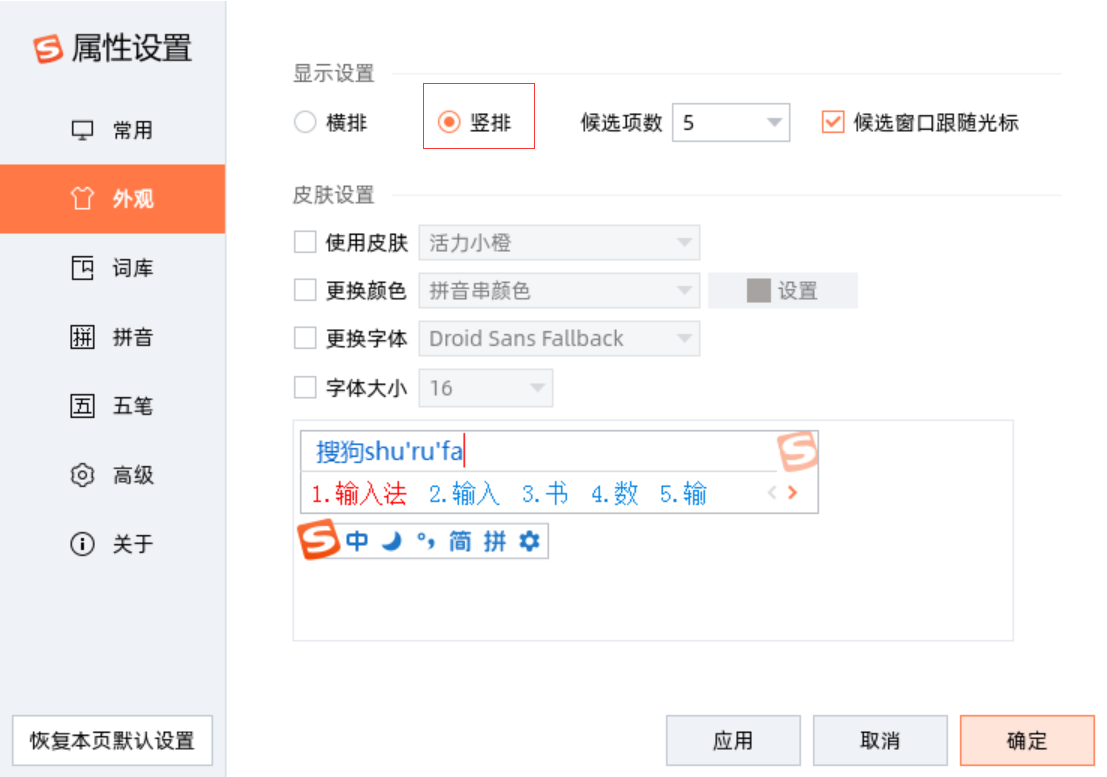Select the 竖排 radio button
Viewport: 1107px width, 777px height.
449,122
